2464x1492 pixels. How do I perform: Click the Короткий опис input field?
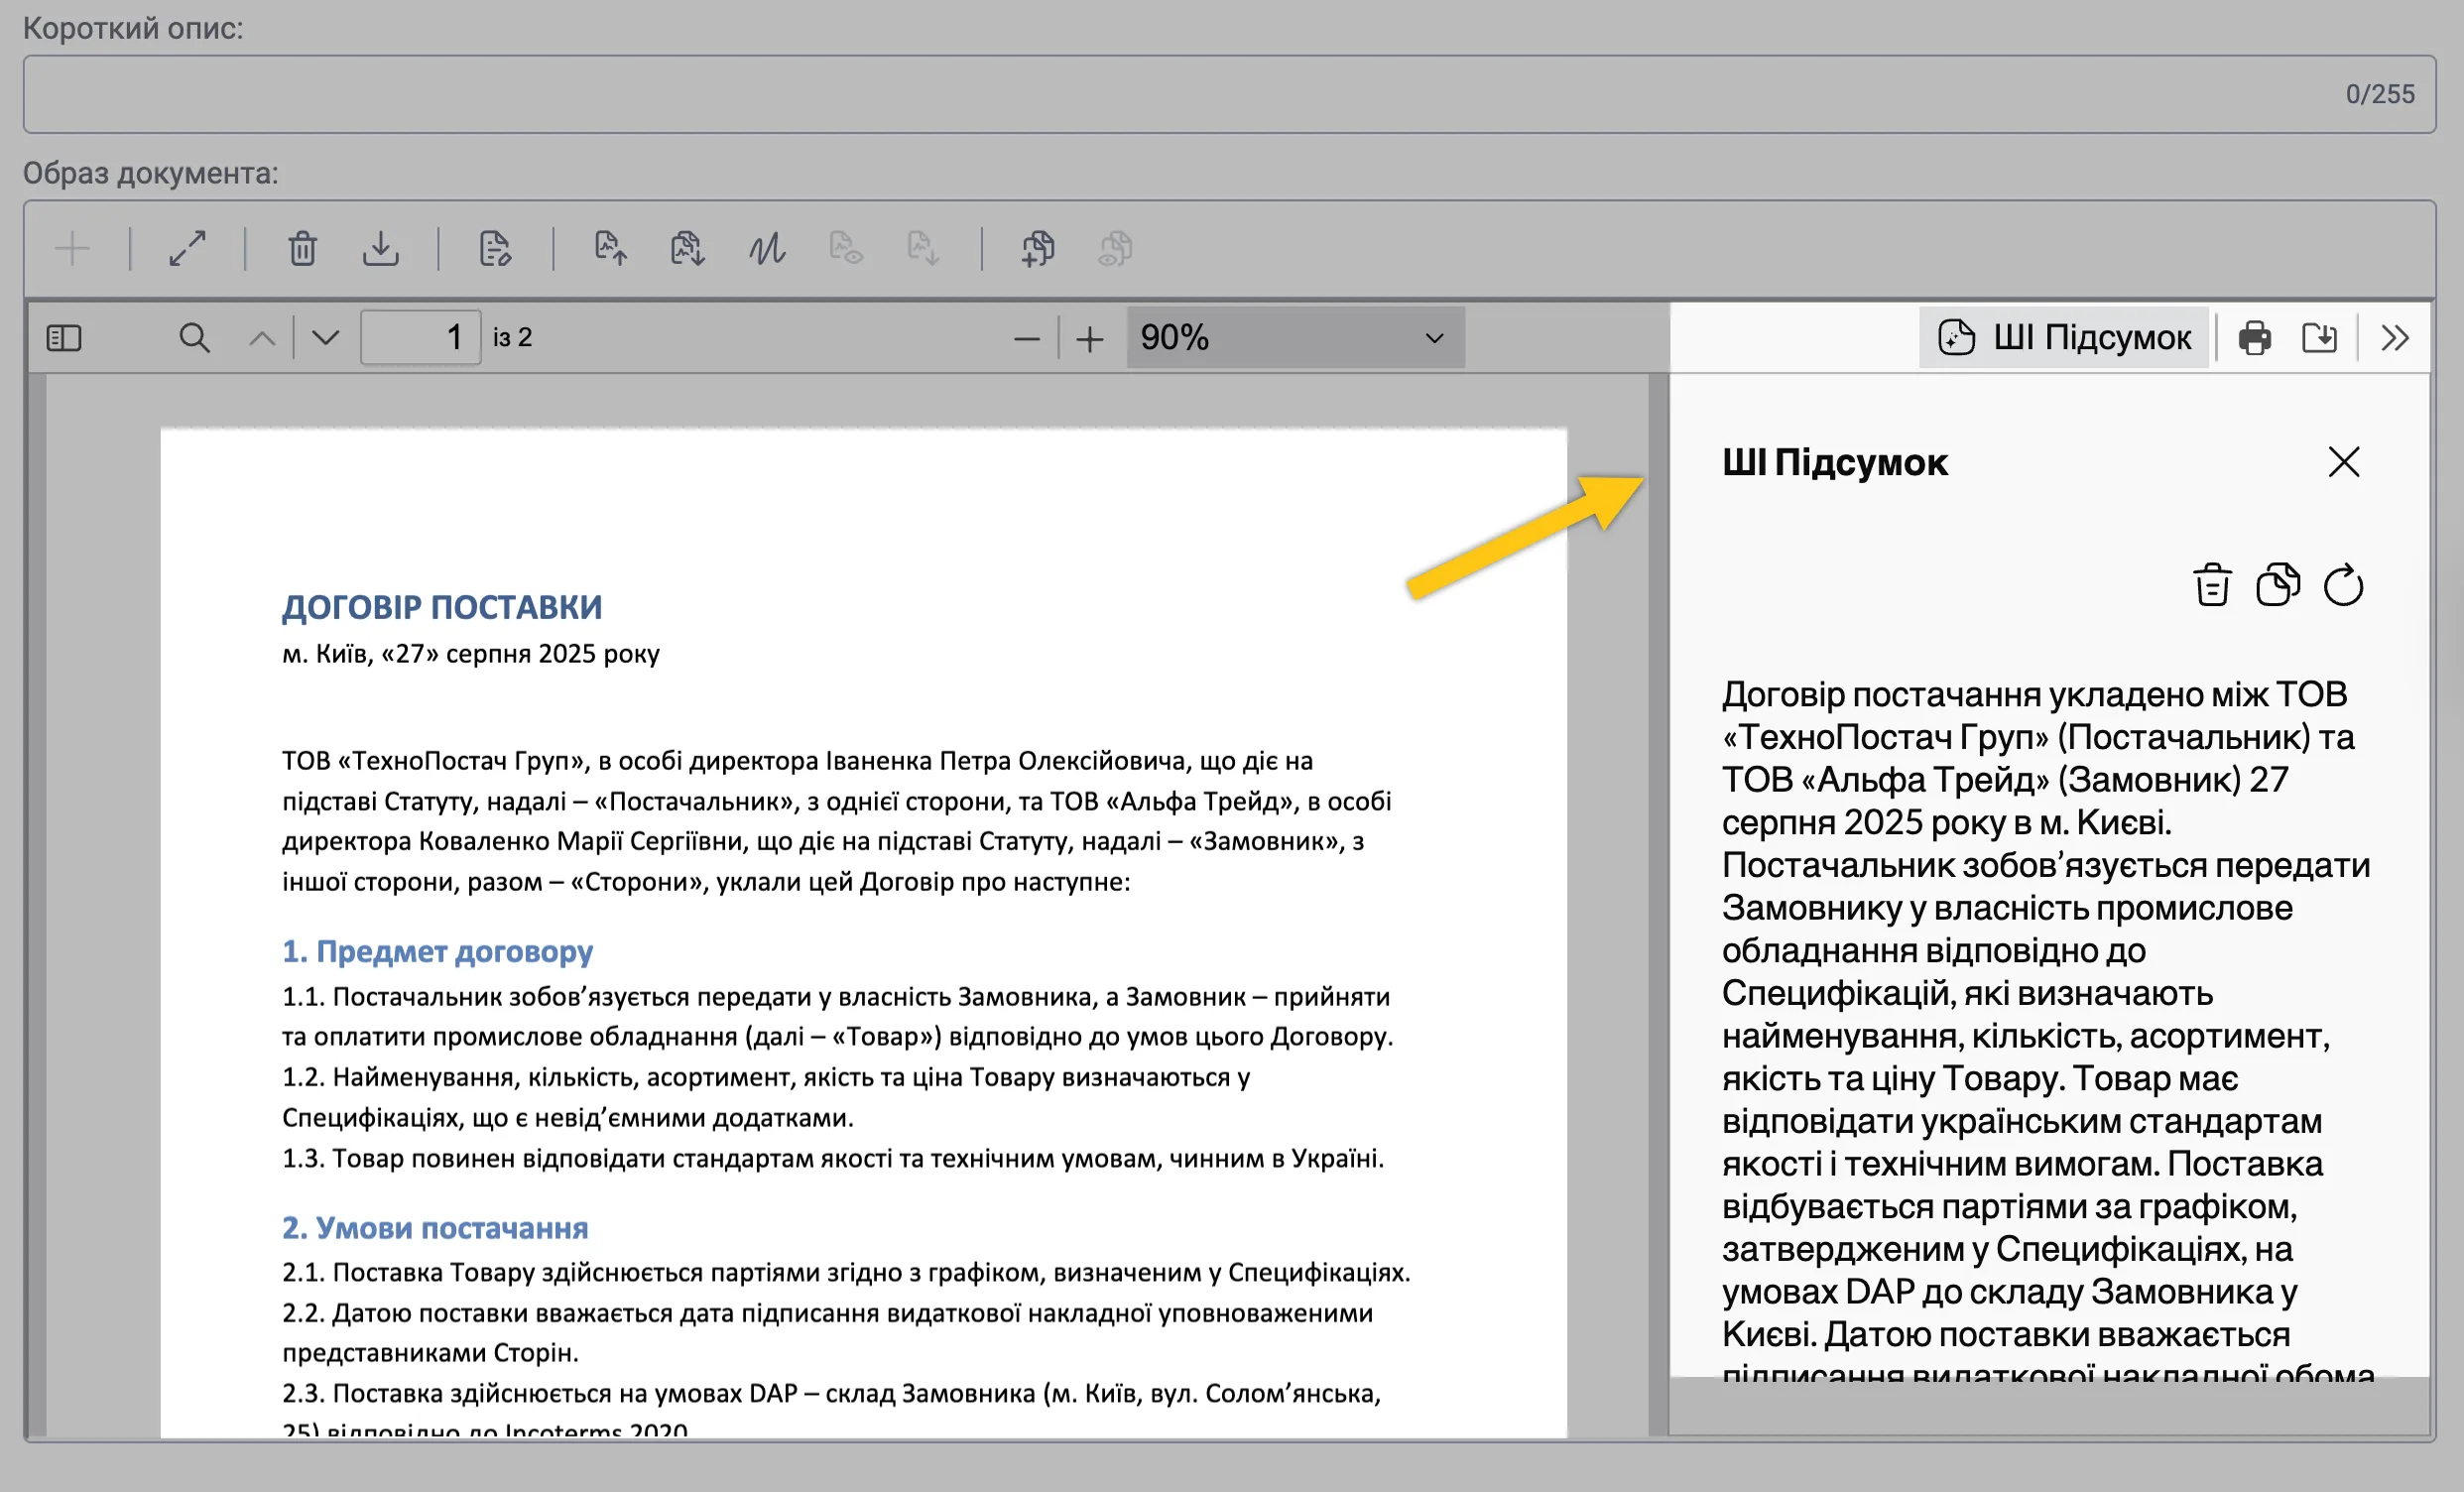pyautogui.click(x=1230, y=94)
